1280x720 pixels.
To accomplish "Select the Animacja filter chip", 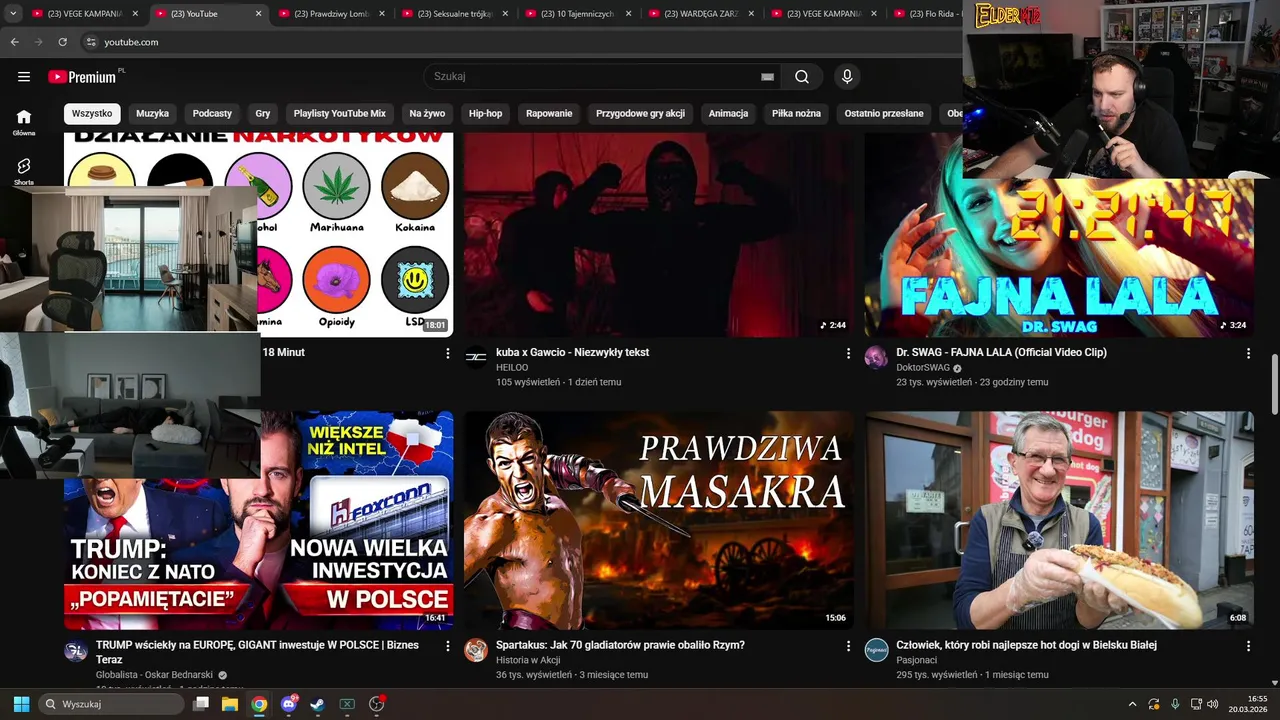I will coord(728,114).
